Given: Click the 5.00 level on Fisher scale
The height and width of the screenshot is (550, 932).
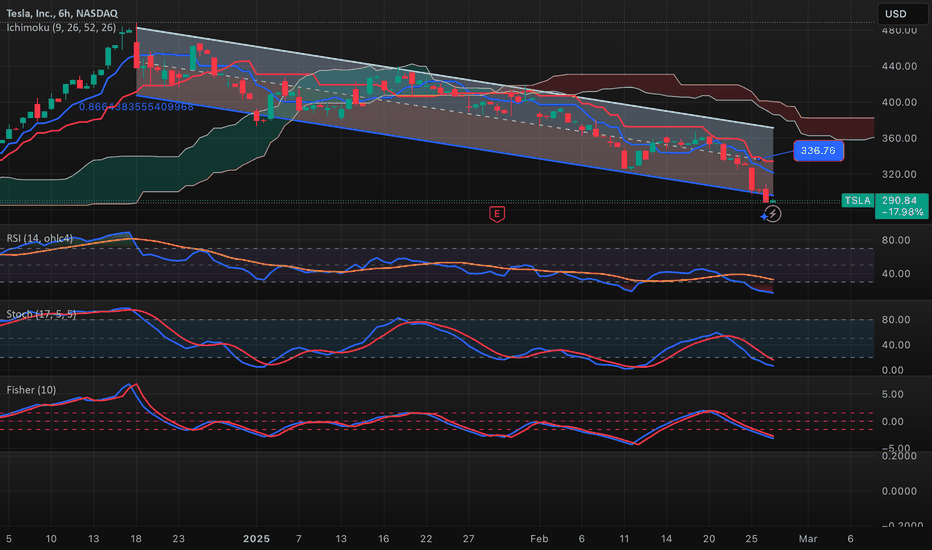Looking at the screenshot, I should pyautogui.click(x=892, y=395).
